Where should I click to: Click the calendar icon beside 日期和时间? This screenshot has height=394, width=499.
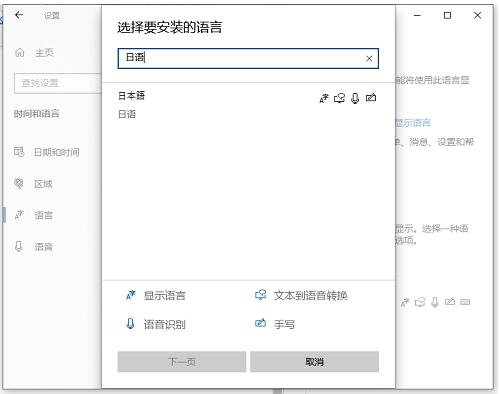pyautogui.click(x=19, y=152)
